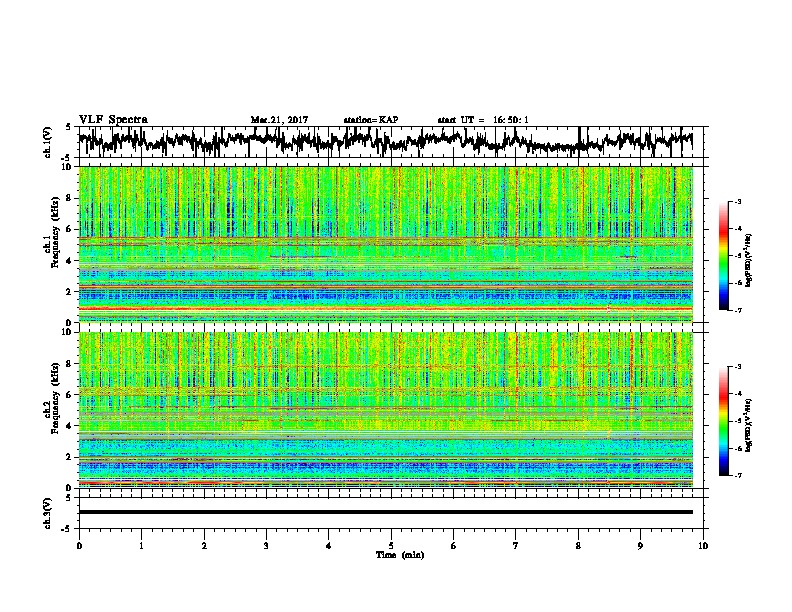Click time-axis tick label "7"
The image size is (792, 612).
[x=516, y=546]
